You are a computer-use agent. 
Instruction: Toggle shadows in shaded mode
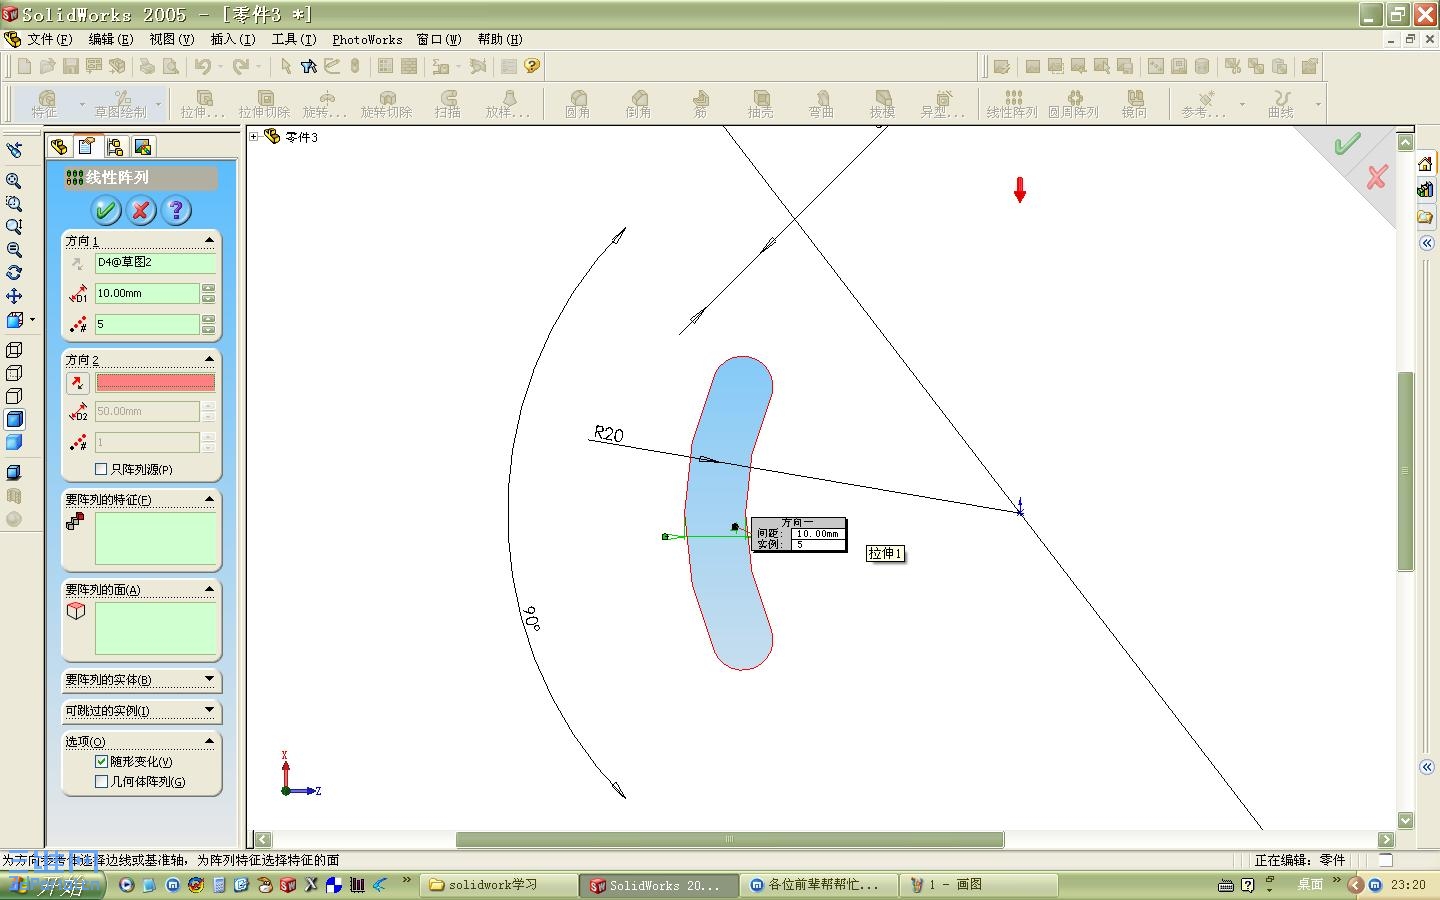[x=14, y=472]
